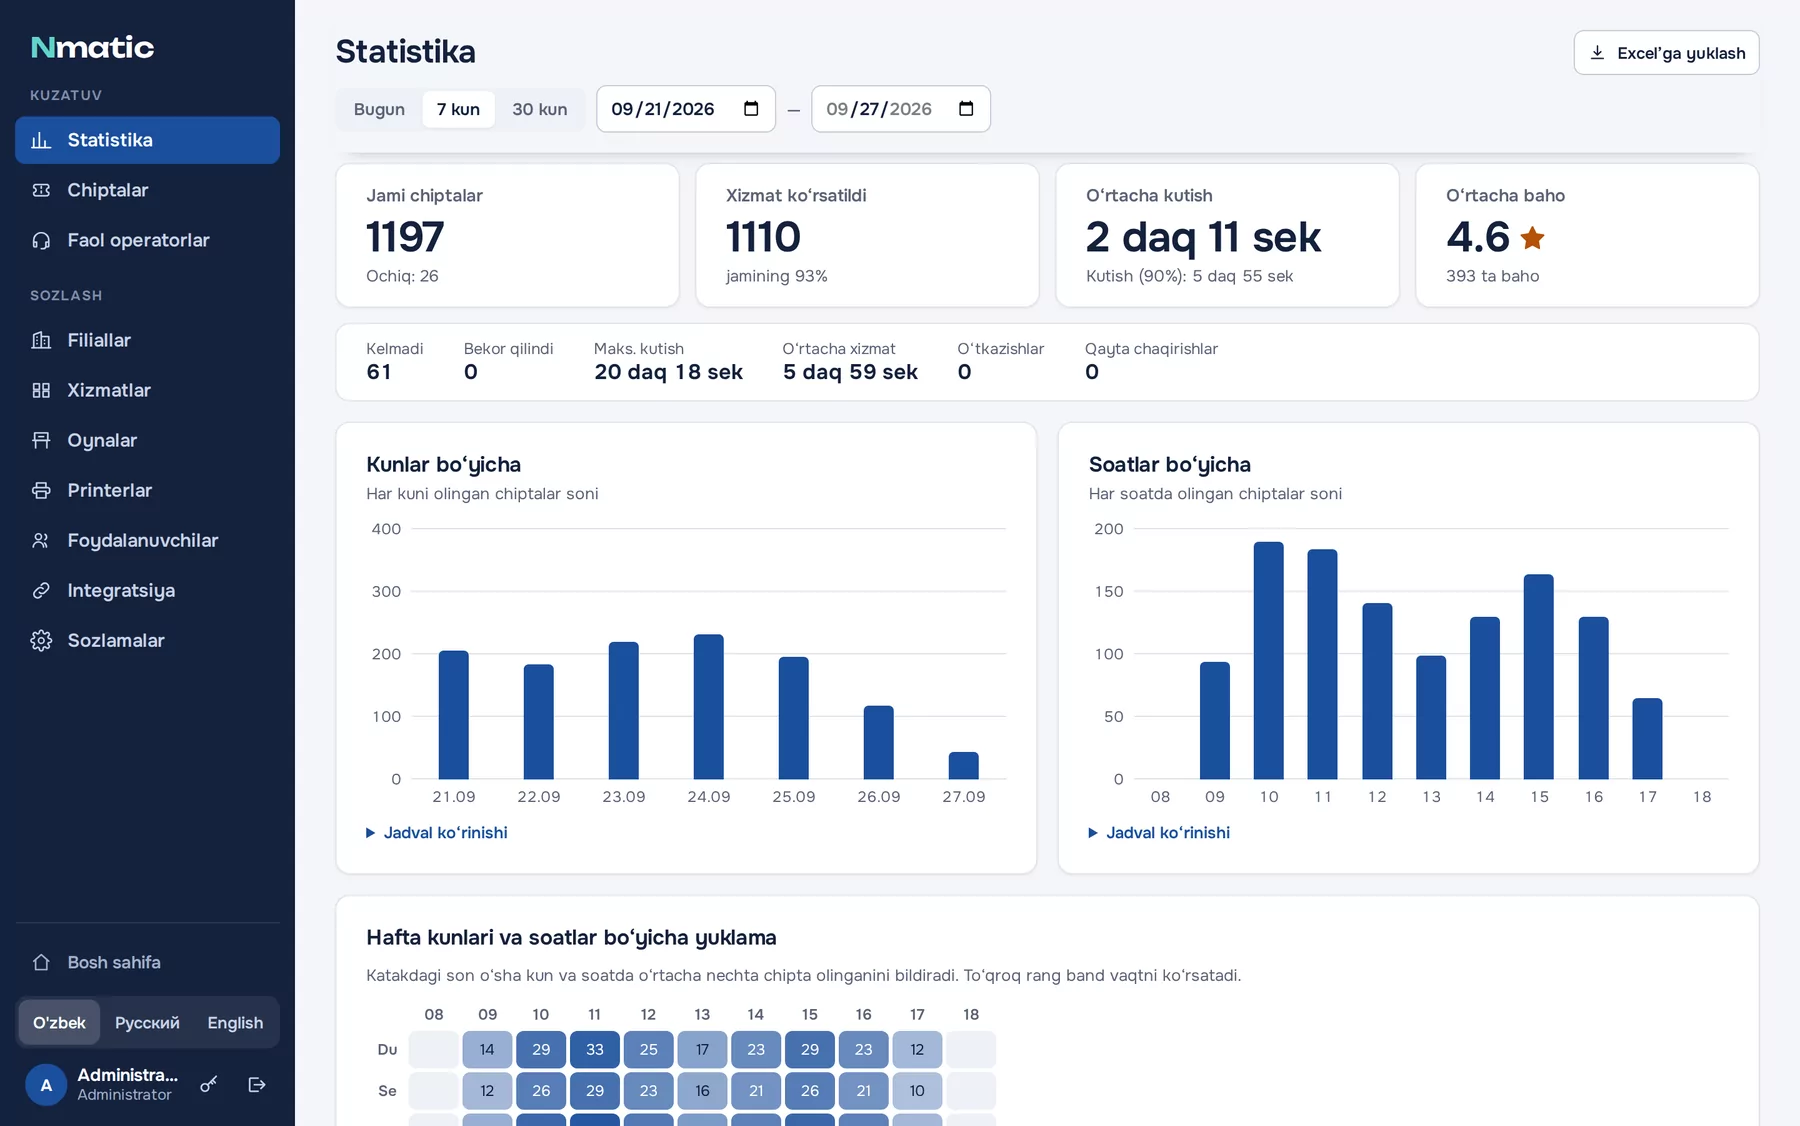Open the Oynalar menu entry
Screen dimensions: 1800x1126
click(x=147, y=440)
